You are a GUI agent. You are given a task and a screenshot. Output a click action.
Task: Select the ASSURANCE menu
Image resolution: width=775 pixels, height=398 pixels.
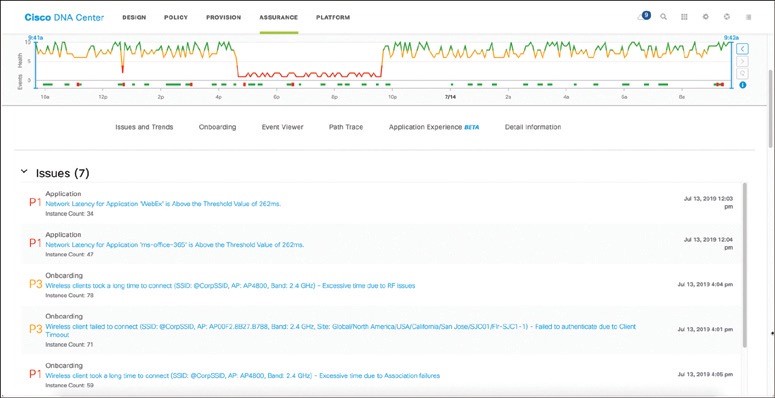(x=278, y=17)
